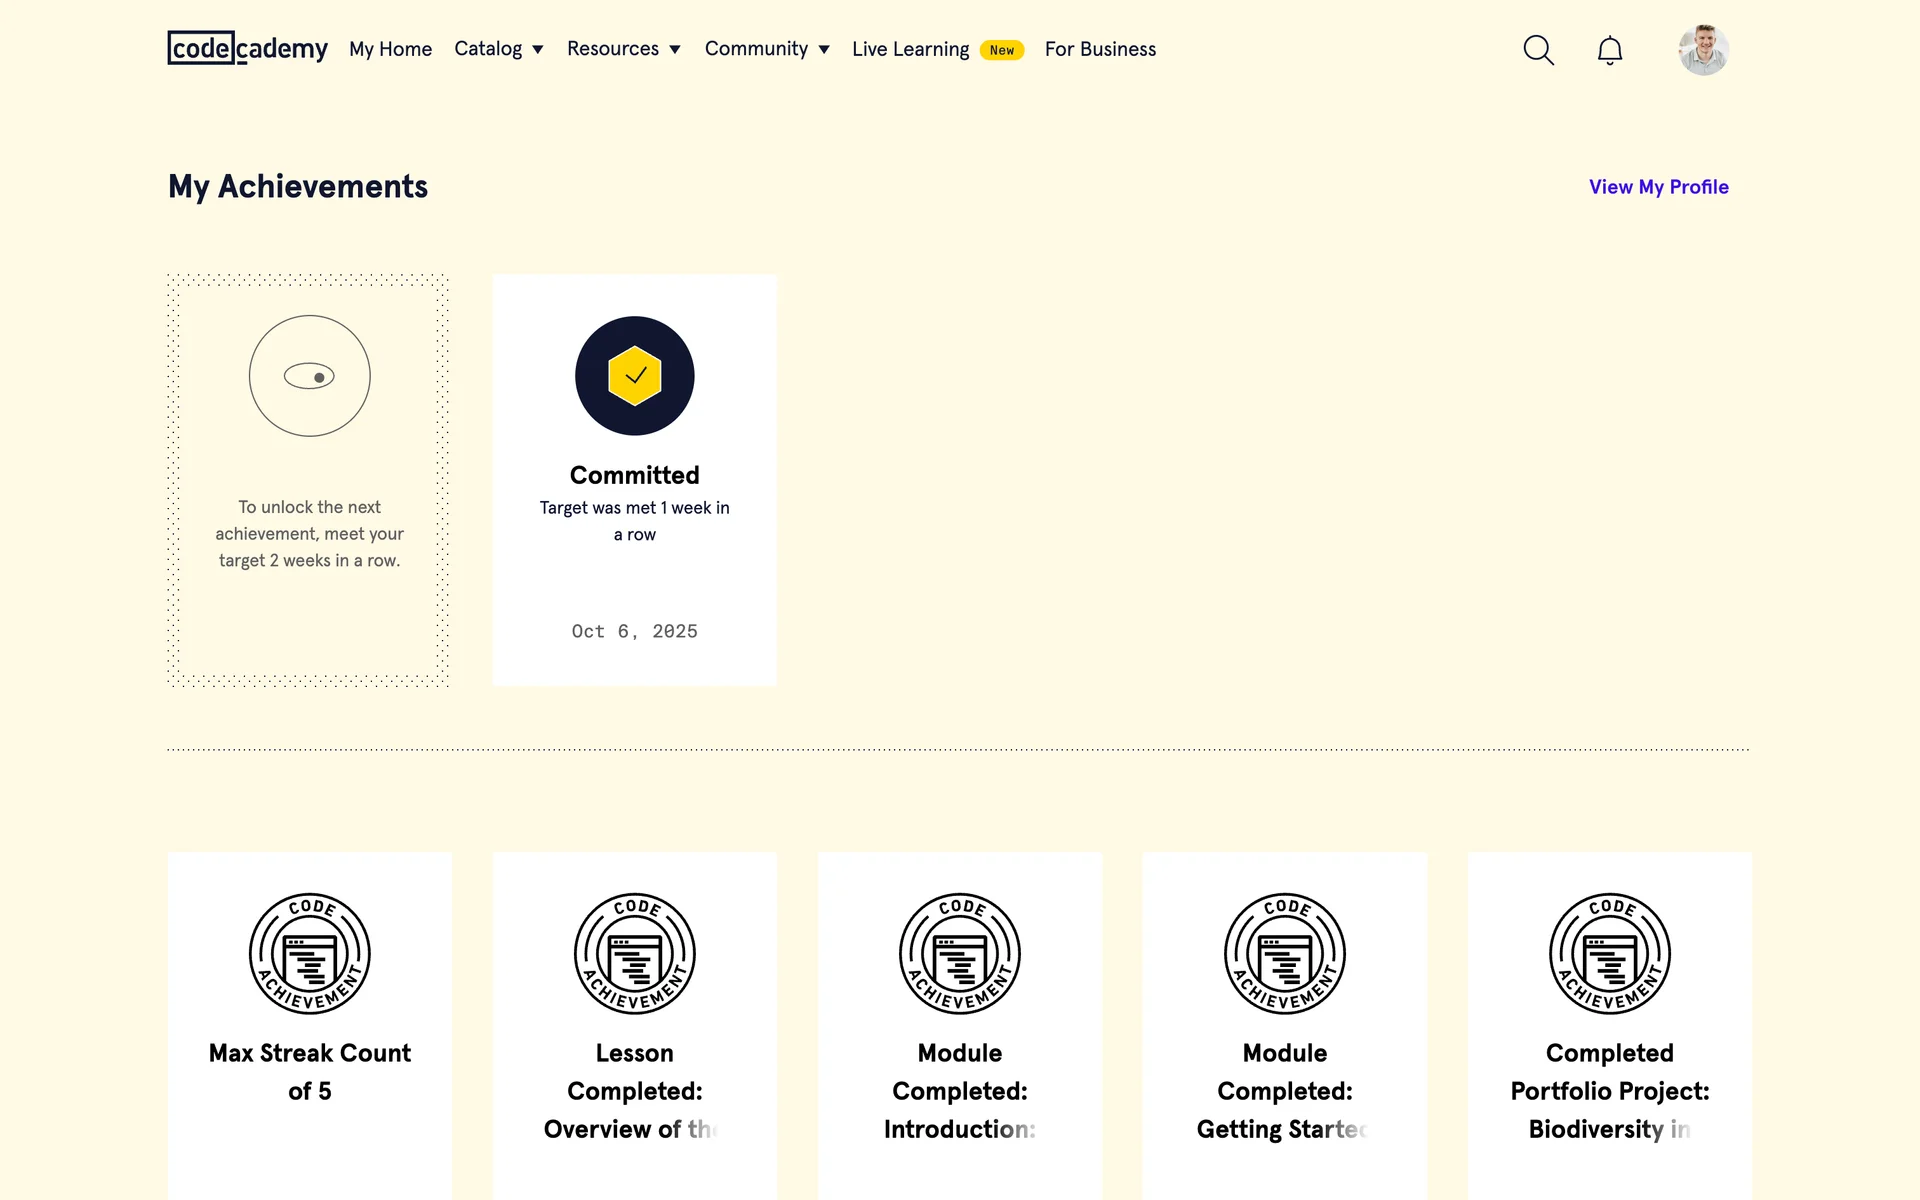Expand the Resources dropdown menu
Viewport: 1920px width, 1200px height.
(x=623, y=49)
